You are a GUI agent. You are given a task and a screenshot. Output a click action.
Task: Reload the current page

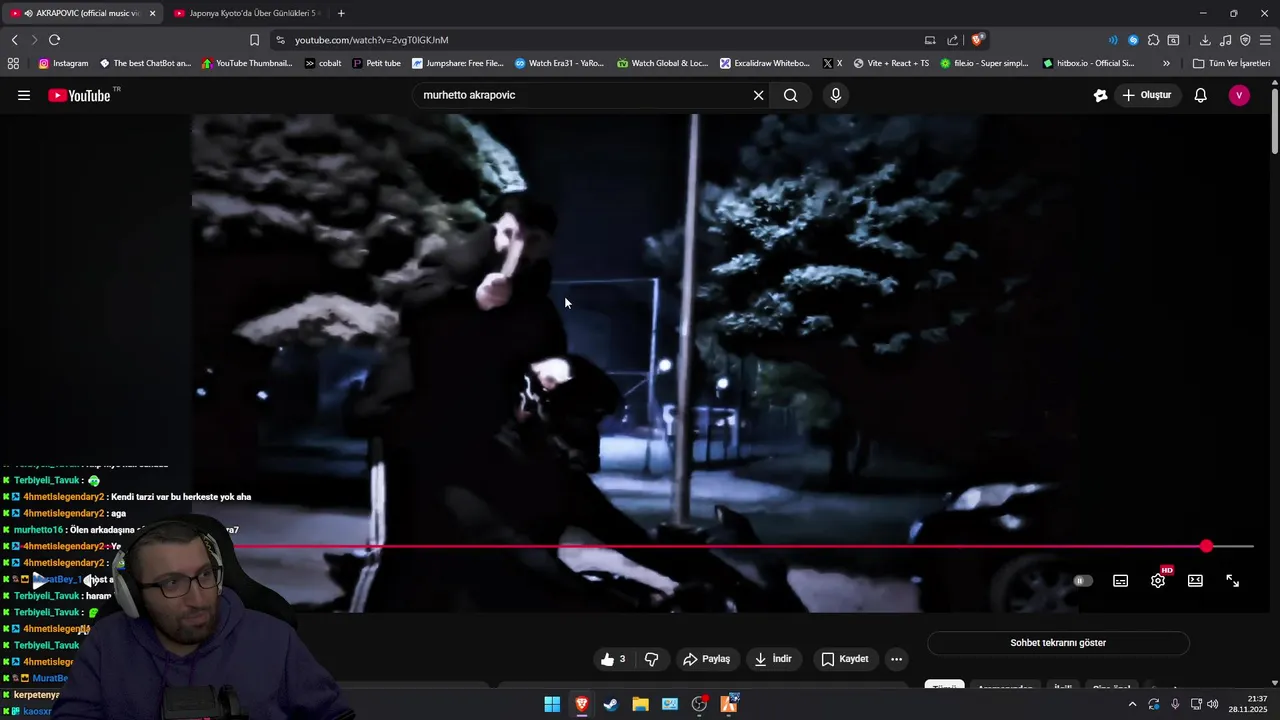click(x=54, y=40)
